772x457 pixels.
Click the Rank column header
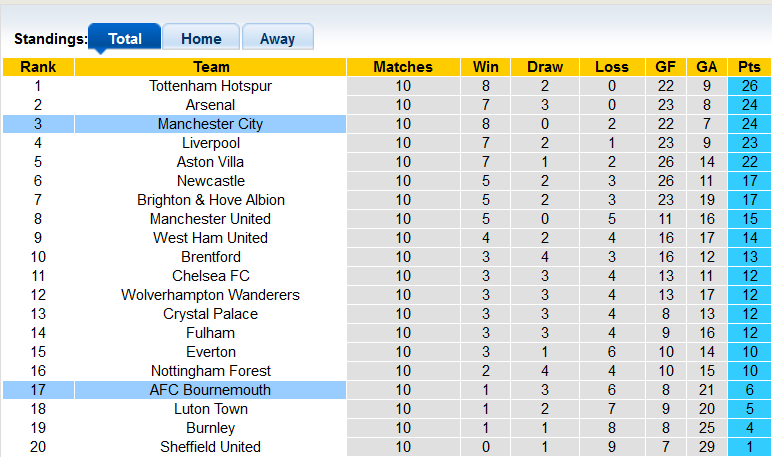(38, 67)
